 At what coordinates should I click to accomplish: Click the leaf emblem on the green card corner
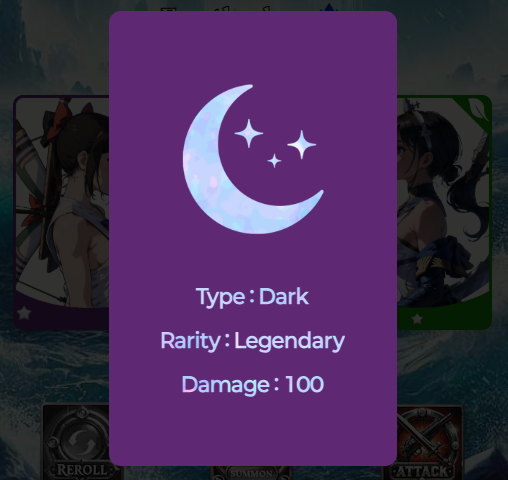pyautogui.click(x=479, y=109)
